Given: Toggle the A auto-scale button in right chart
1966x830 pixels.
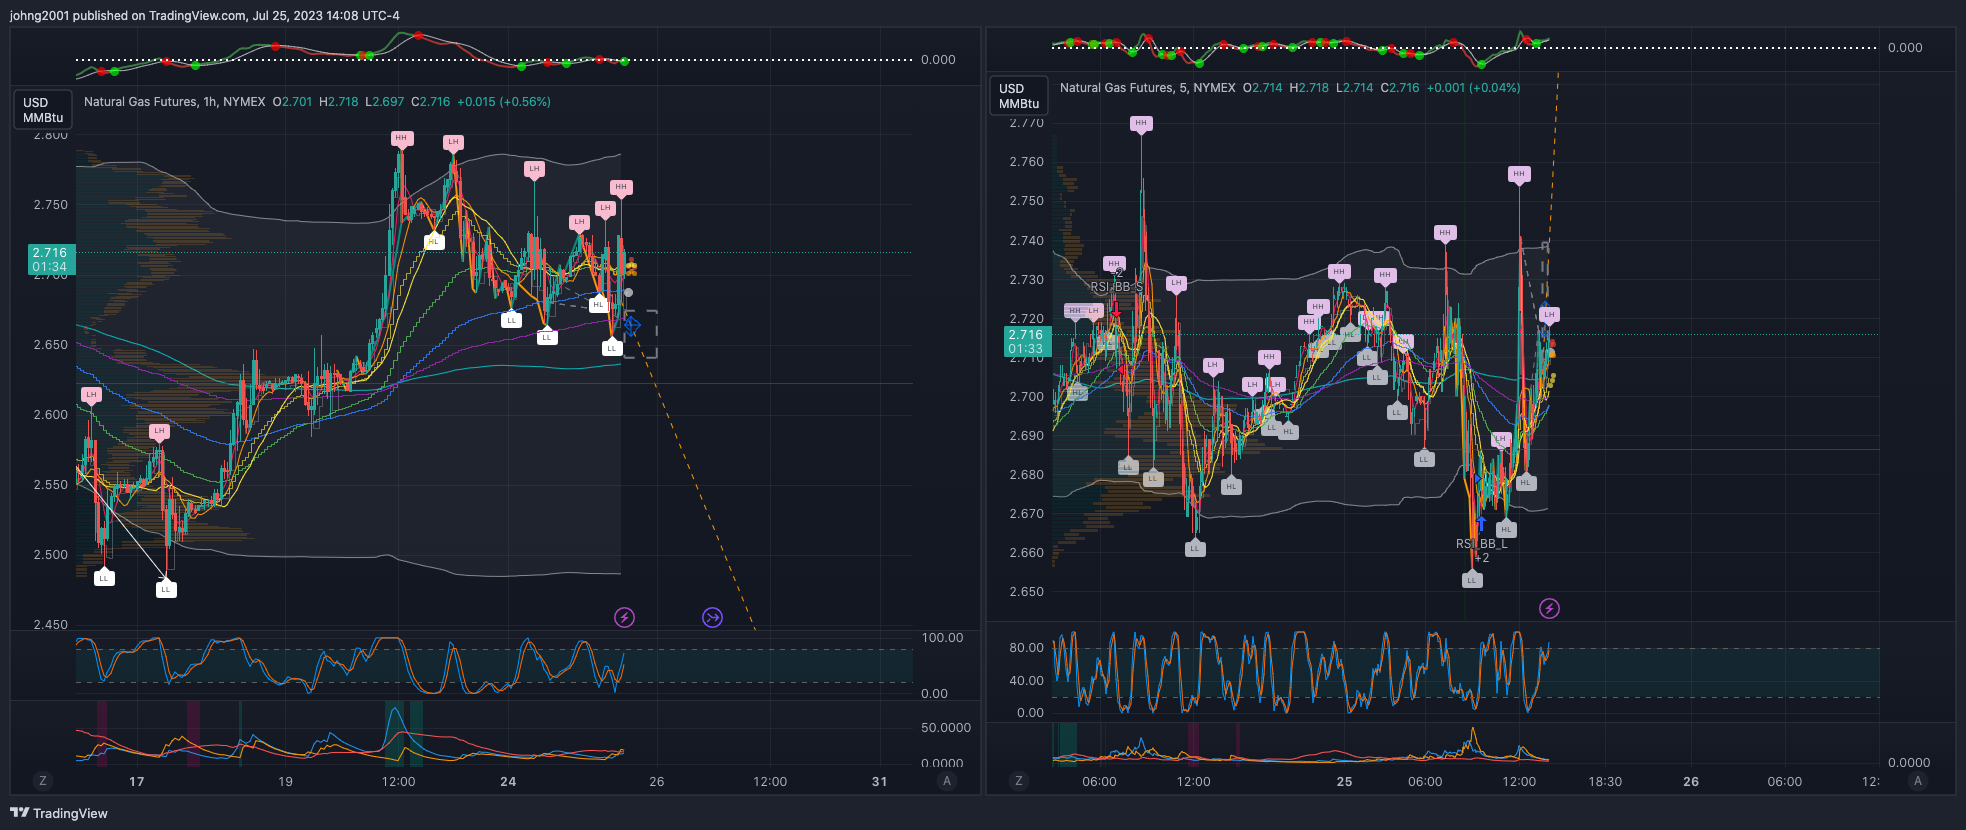Looking at the screenshot, I should coord(1917,781).
